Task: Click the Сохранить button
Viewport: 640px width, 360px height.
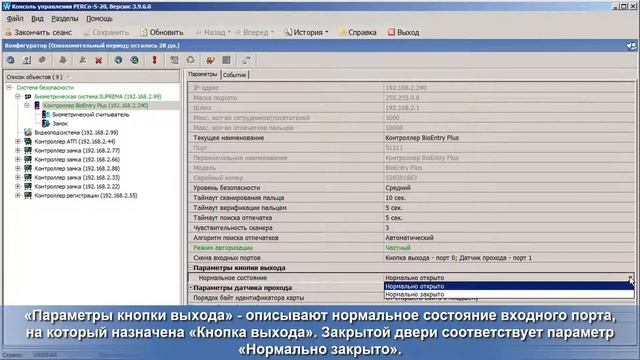Action: [106, 32]
